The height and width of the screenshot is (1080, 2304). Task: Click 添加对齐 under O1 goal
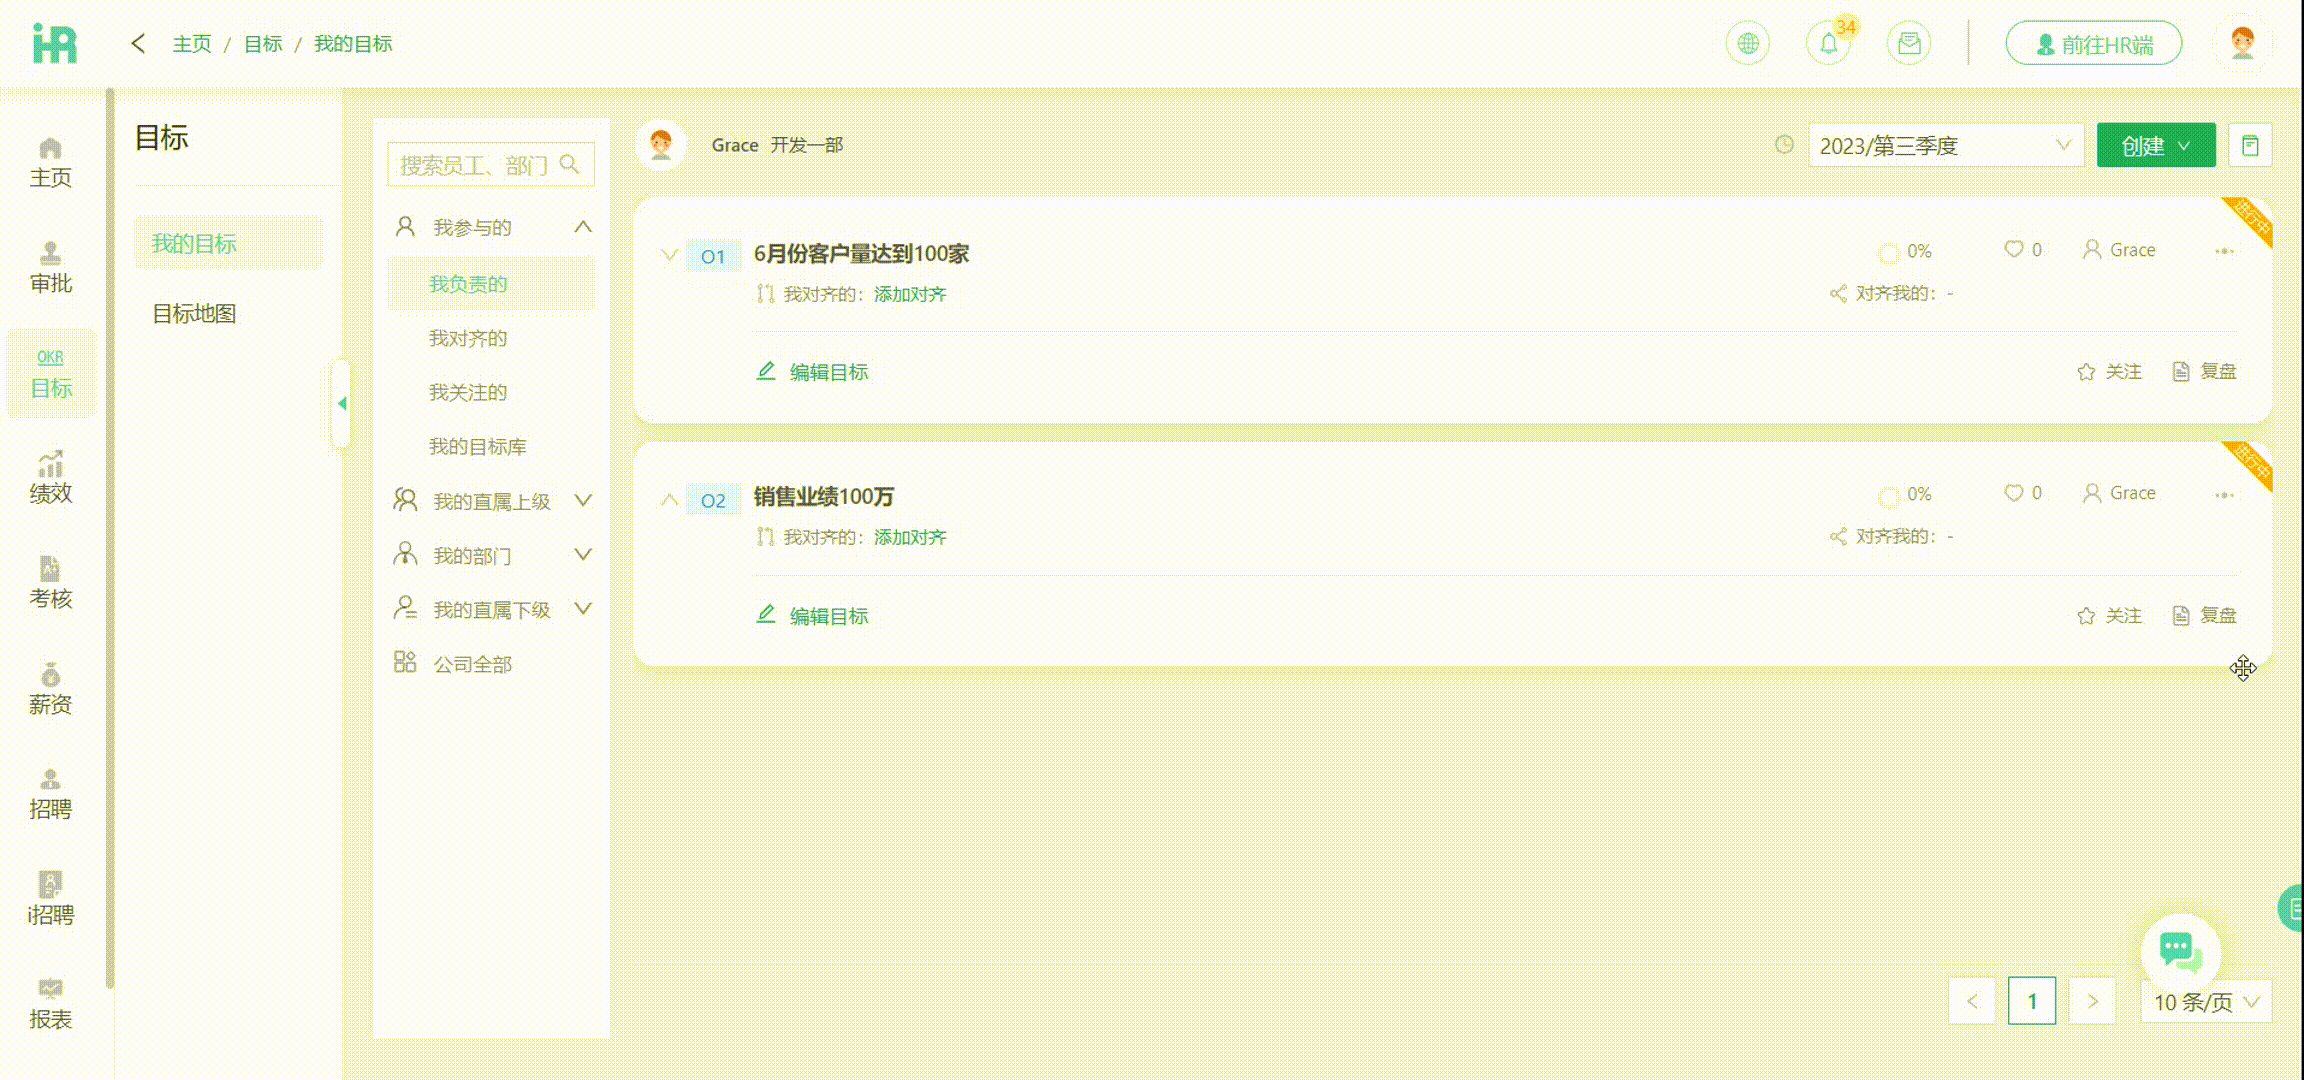pyautogui.click(x=910, y=294)
